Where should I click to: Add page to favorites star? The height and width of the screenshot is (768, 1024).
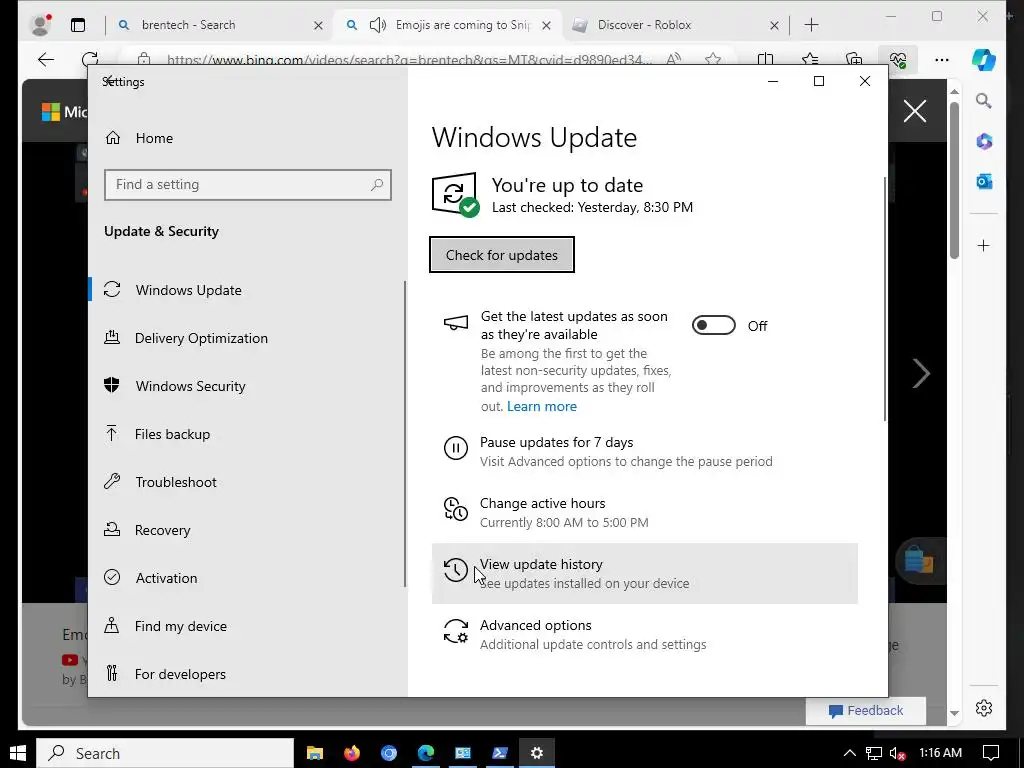[713, 60]
